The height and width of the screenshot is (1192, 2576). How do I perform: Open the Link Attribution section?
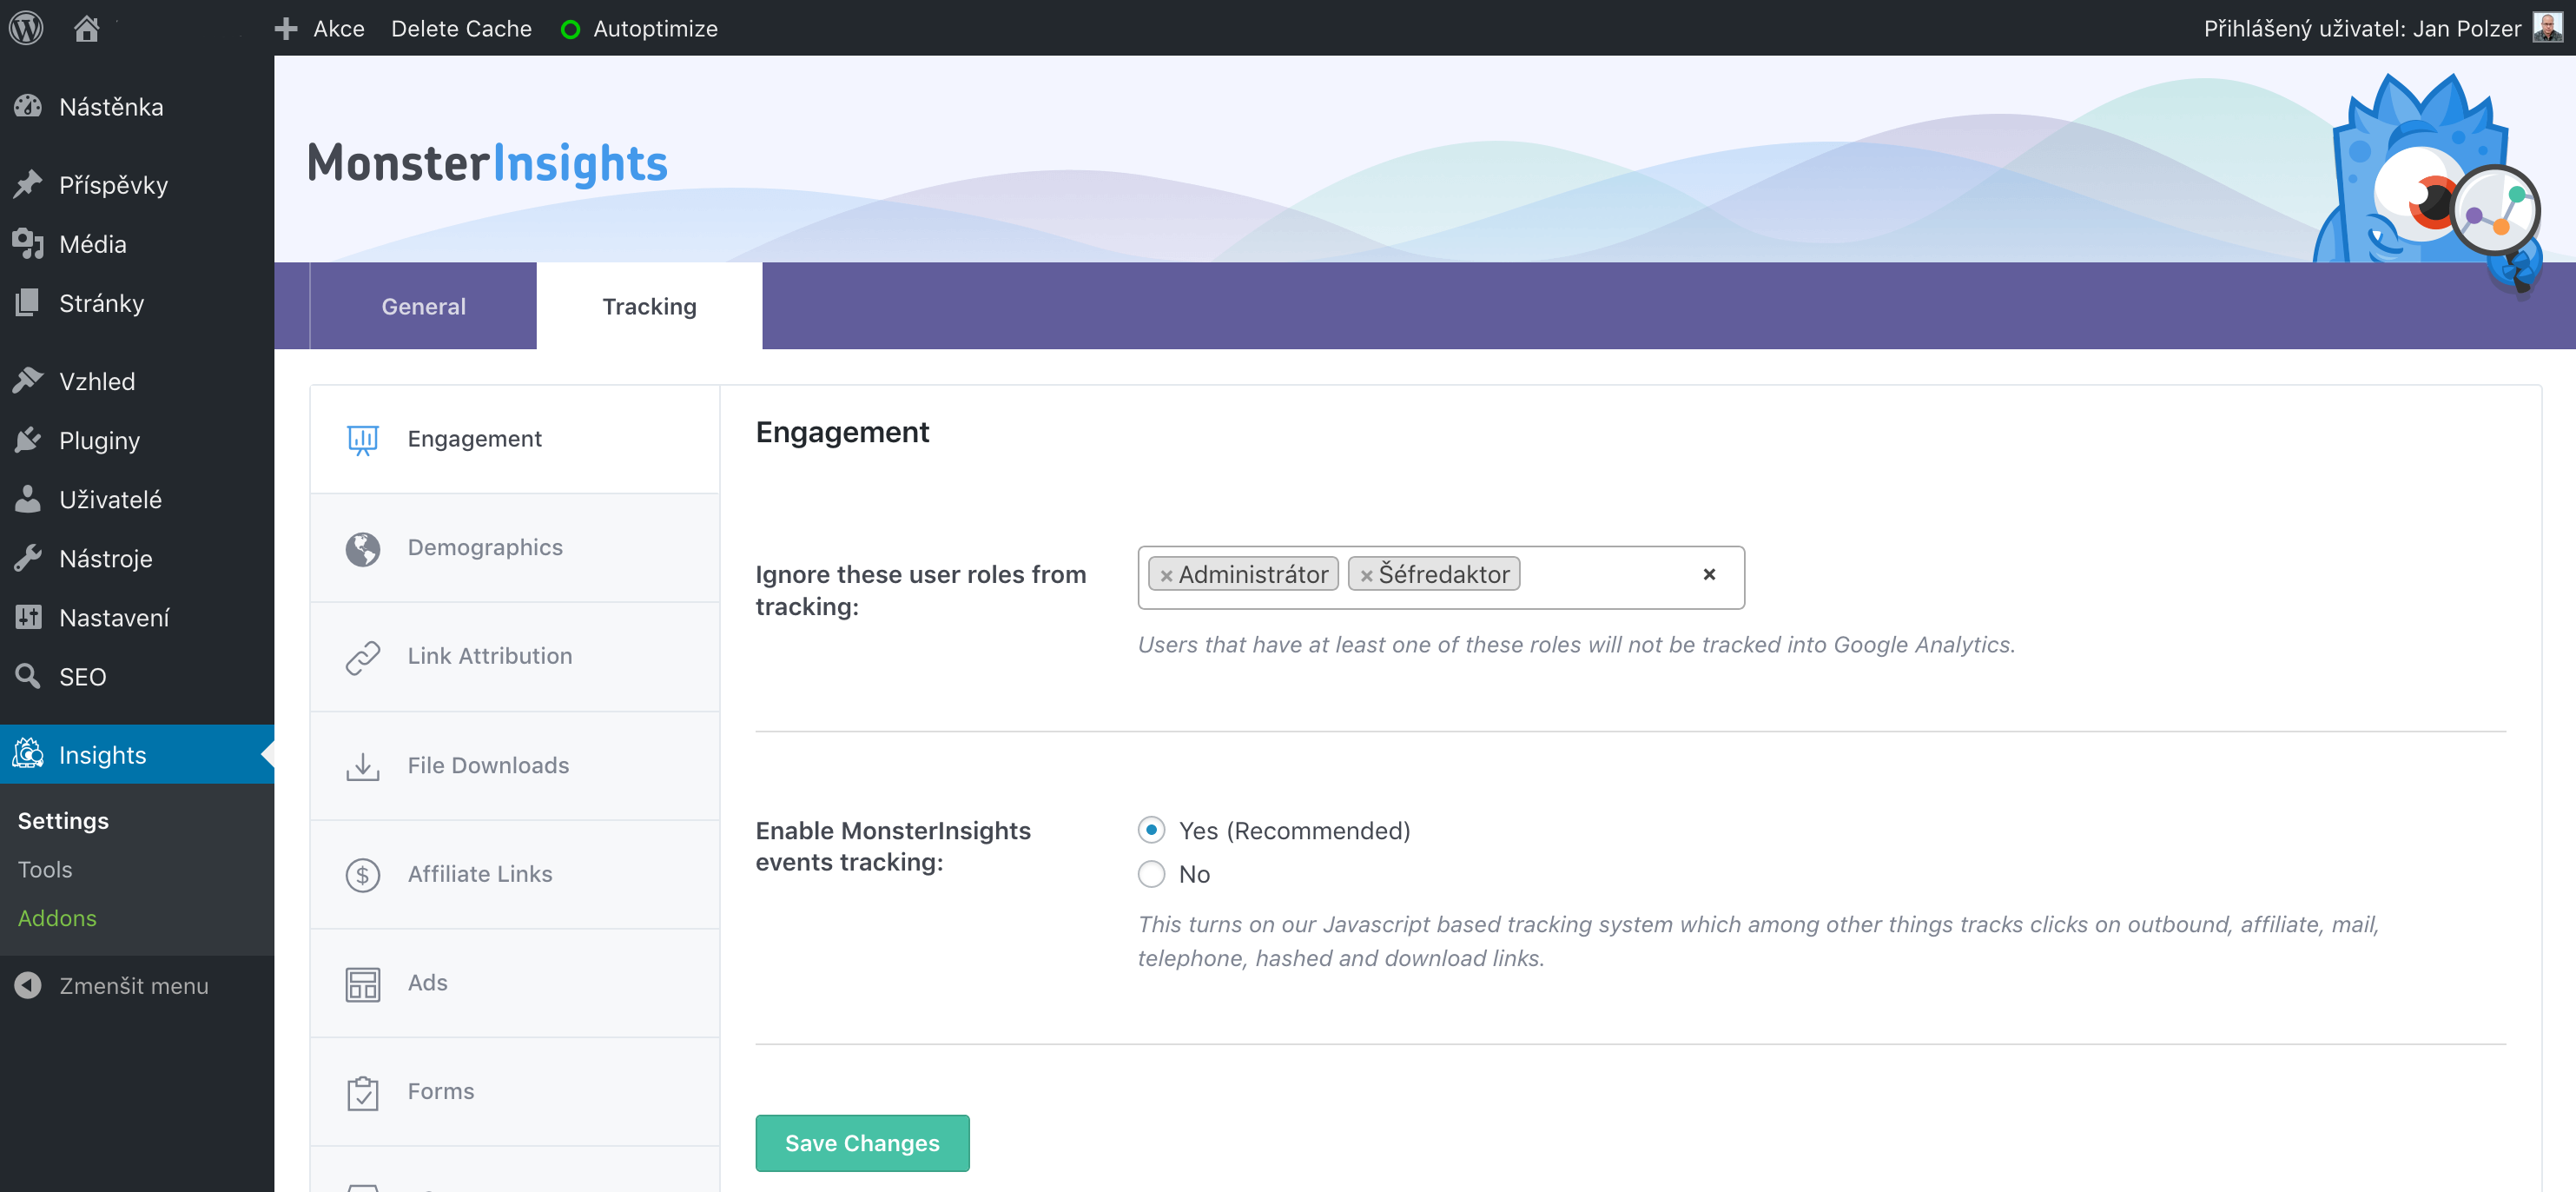(515, 657)
